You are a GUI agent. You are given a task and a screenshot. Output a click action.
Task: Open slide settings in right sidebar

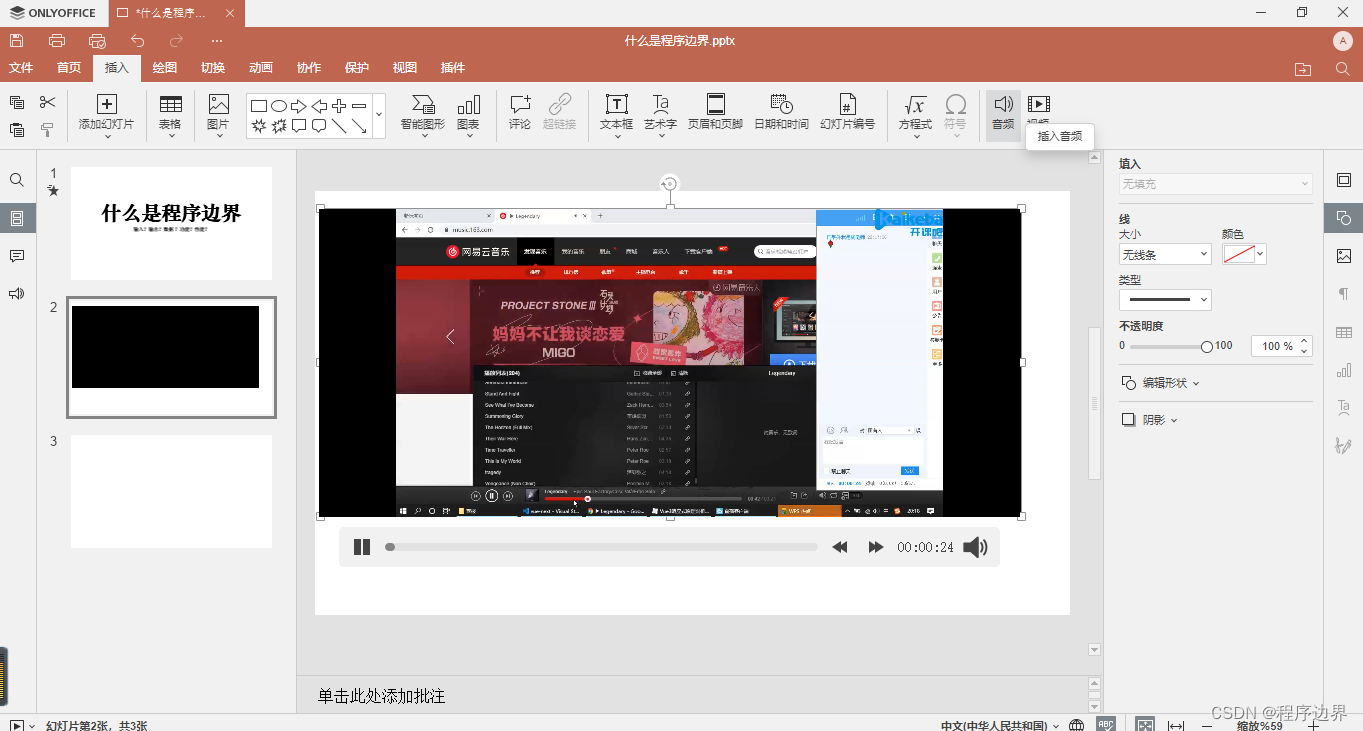click(x=1344, y=180)
